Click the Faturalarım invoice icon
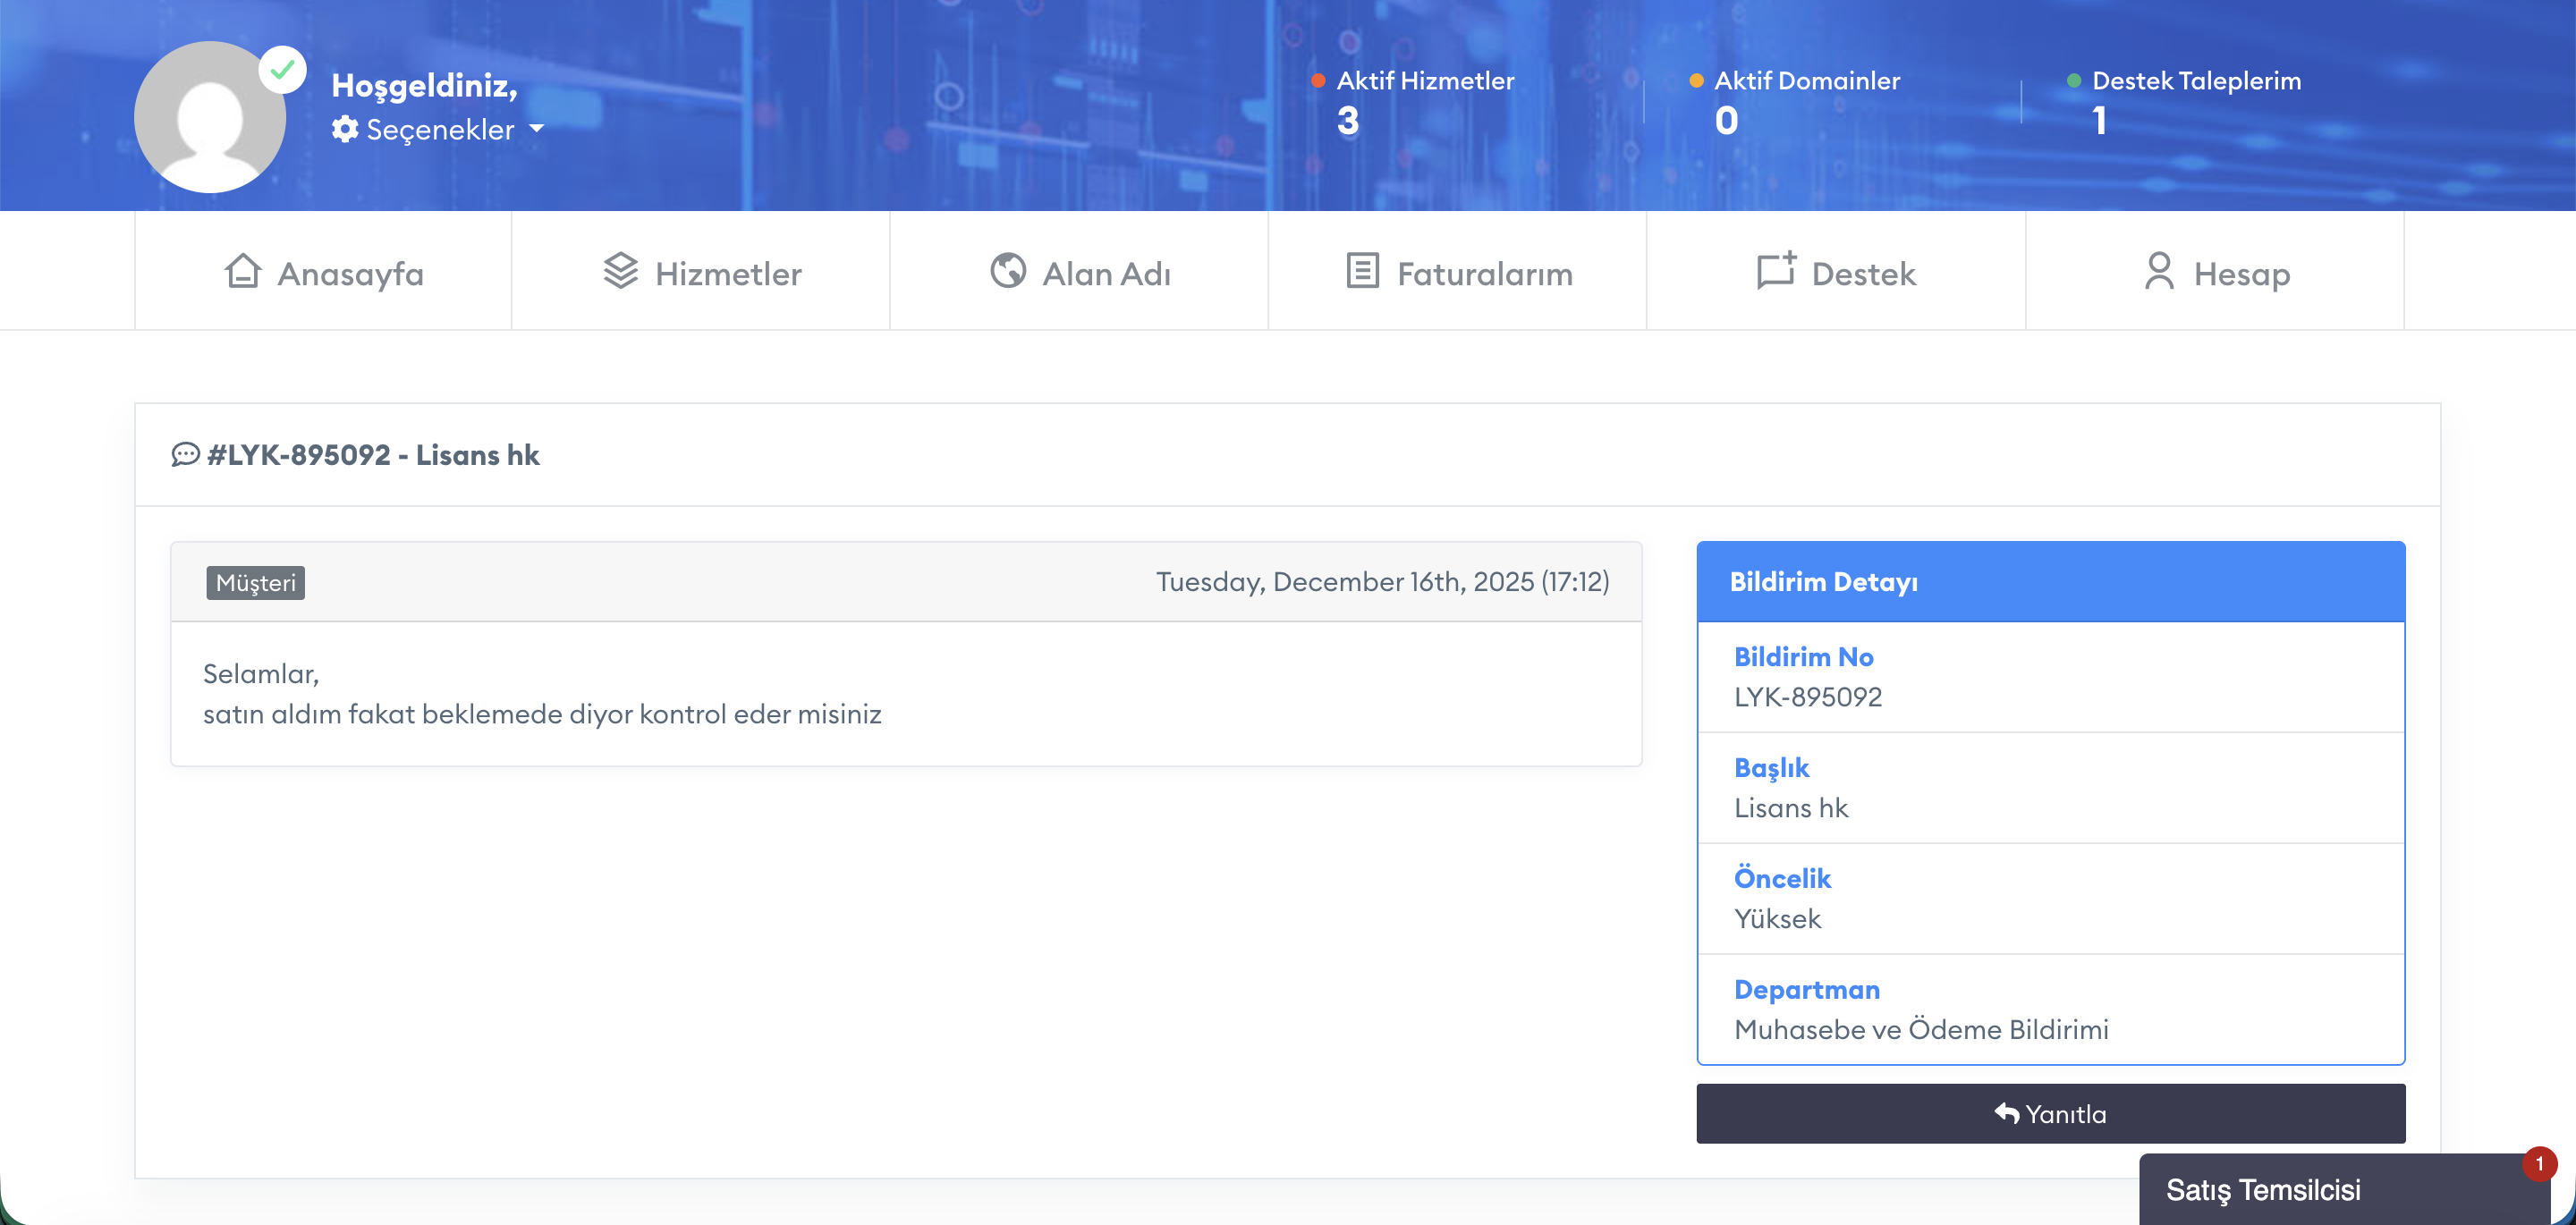Viewport: 2576px width, 1225px height. tap(1362, 271)
